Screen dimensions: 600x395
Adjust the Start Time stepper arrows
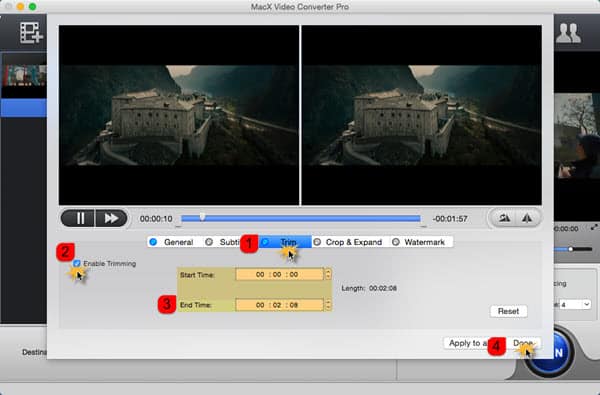click(328, 274)
